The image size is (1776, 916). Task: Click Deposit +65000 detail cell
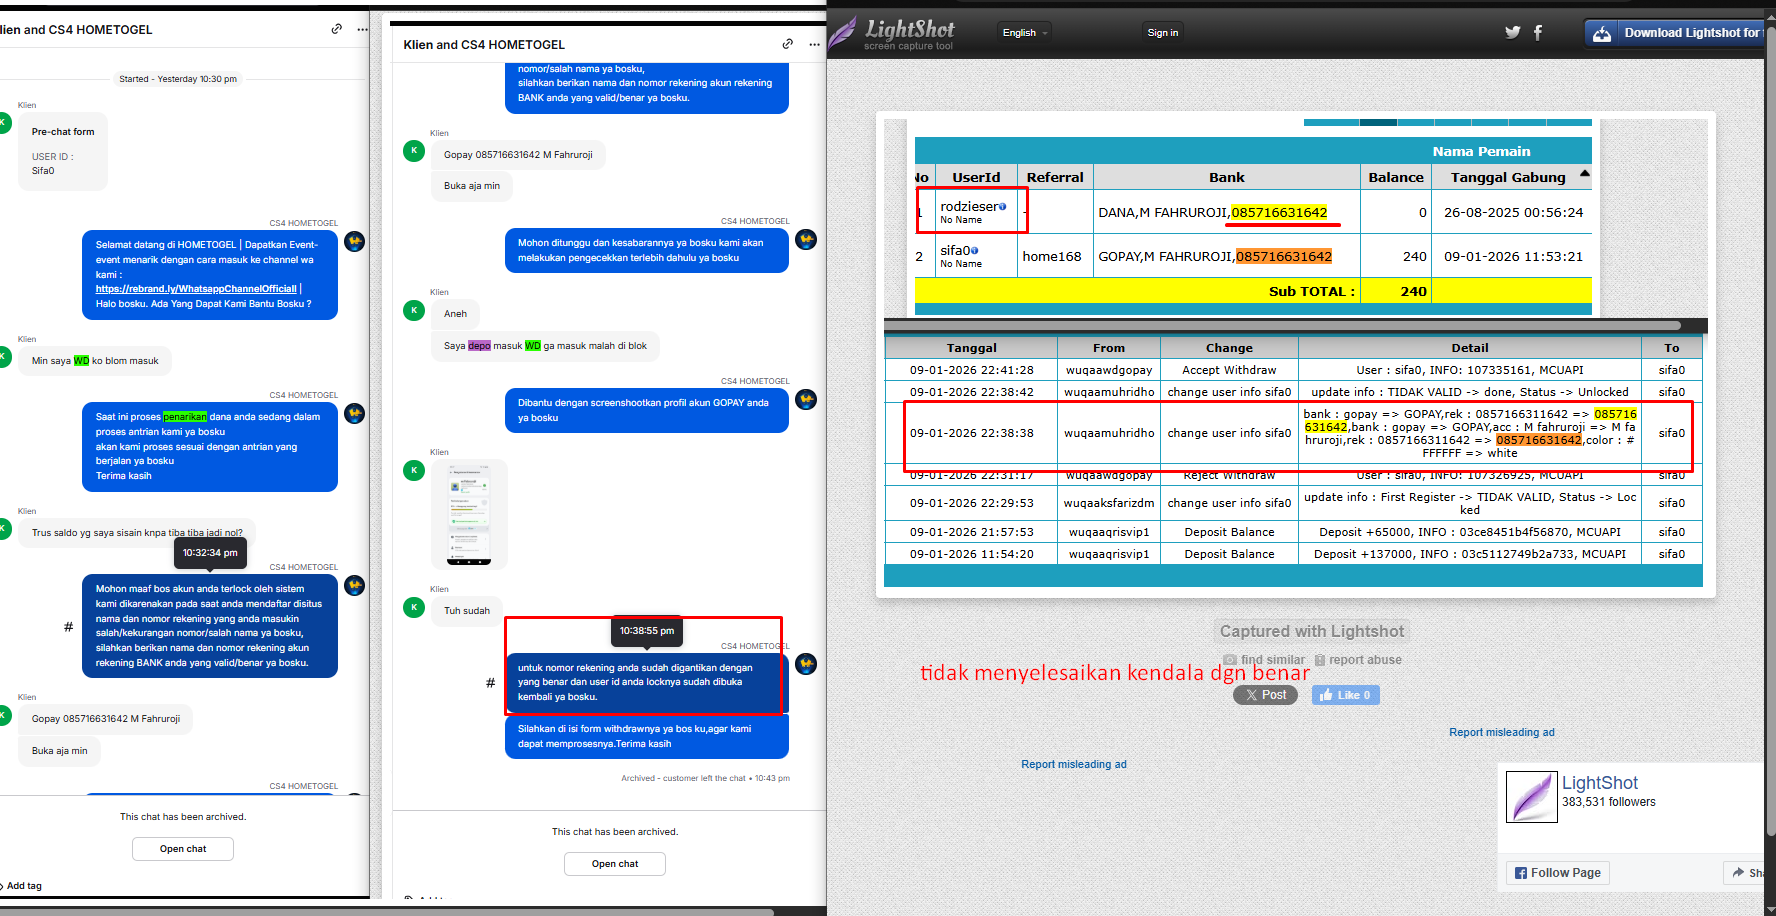click(1469, 532)
